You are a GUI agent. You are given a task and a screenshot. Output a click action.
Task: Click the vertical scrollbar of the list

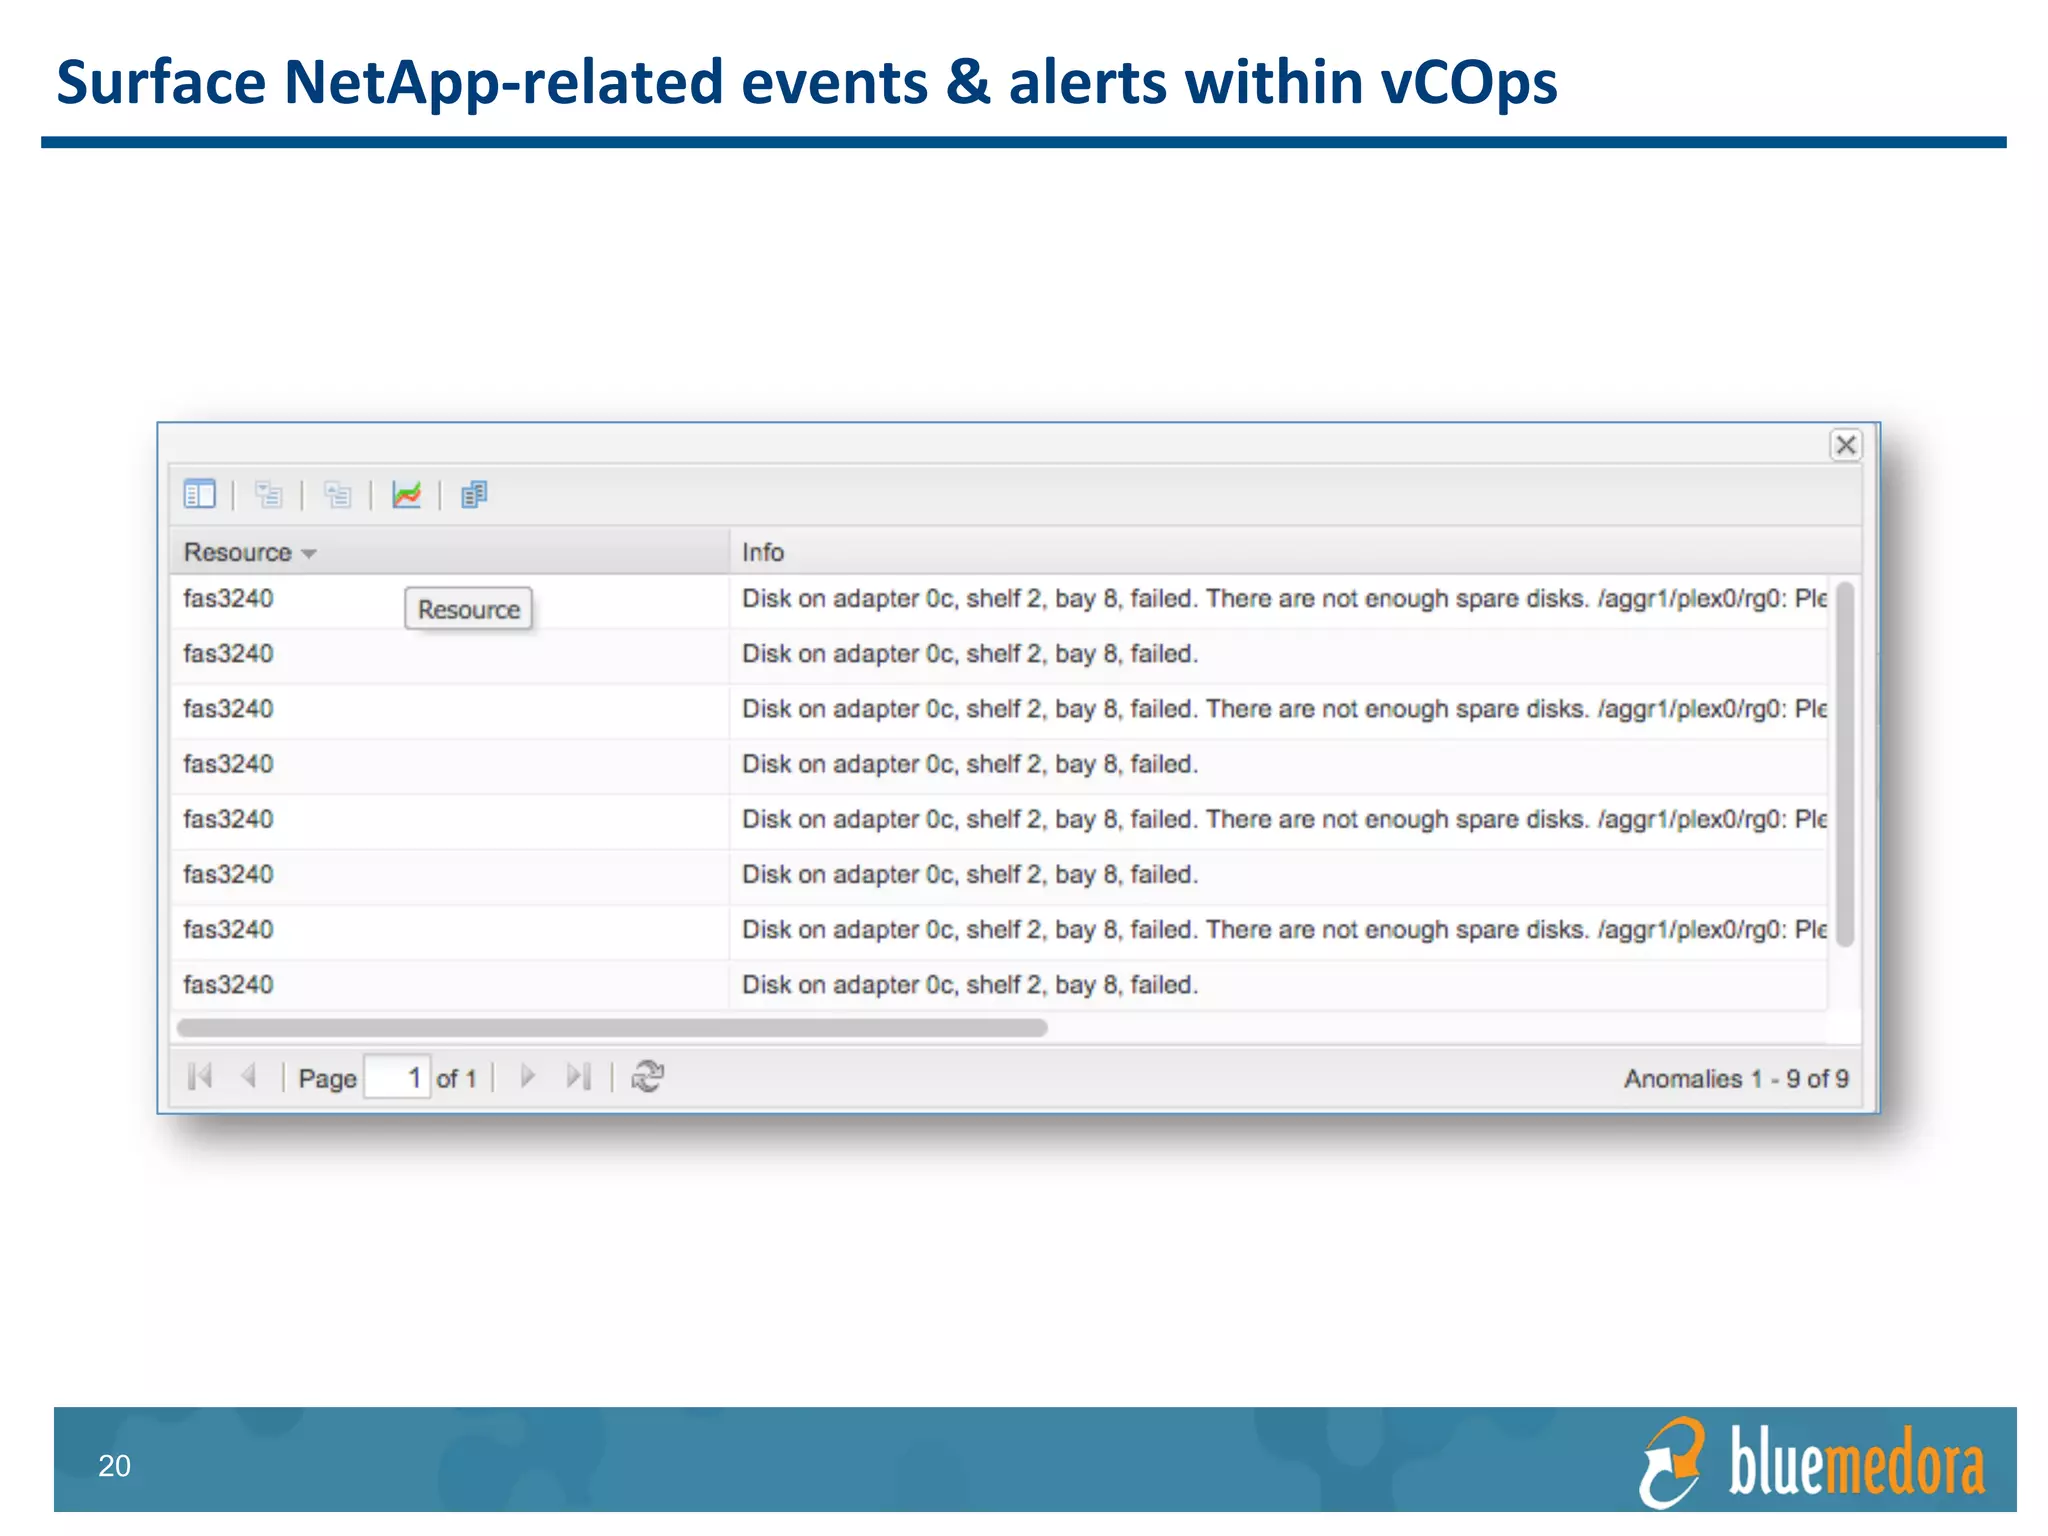point(1845,764)
